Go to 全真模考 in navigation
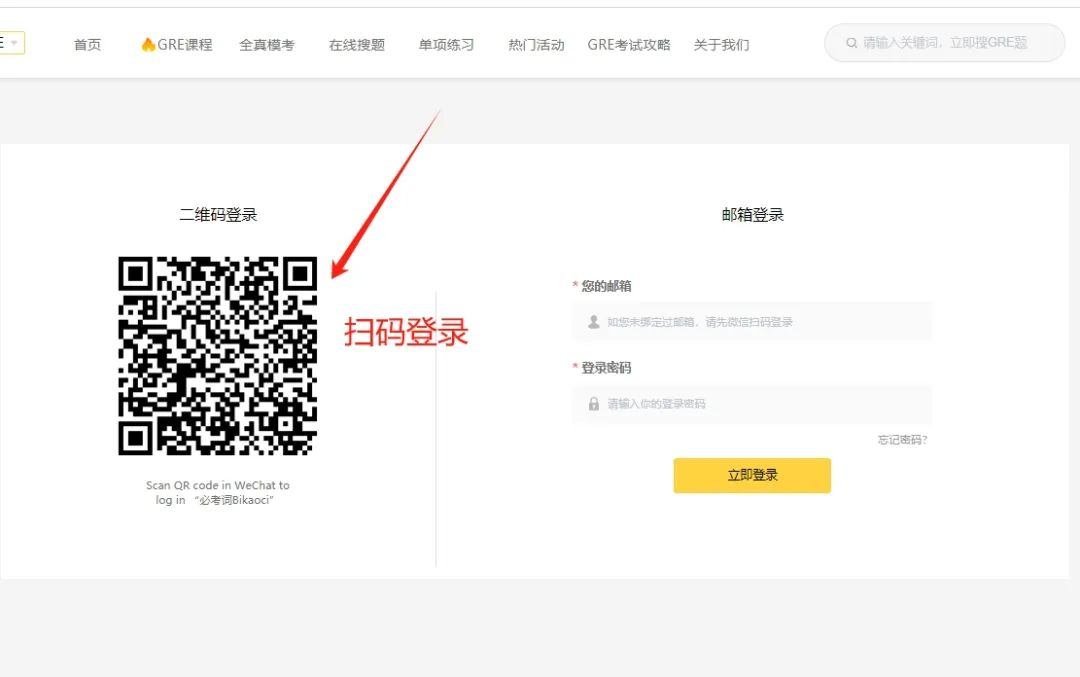 pyautogui.click(x=267, y=45)
